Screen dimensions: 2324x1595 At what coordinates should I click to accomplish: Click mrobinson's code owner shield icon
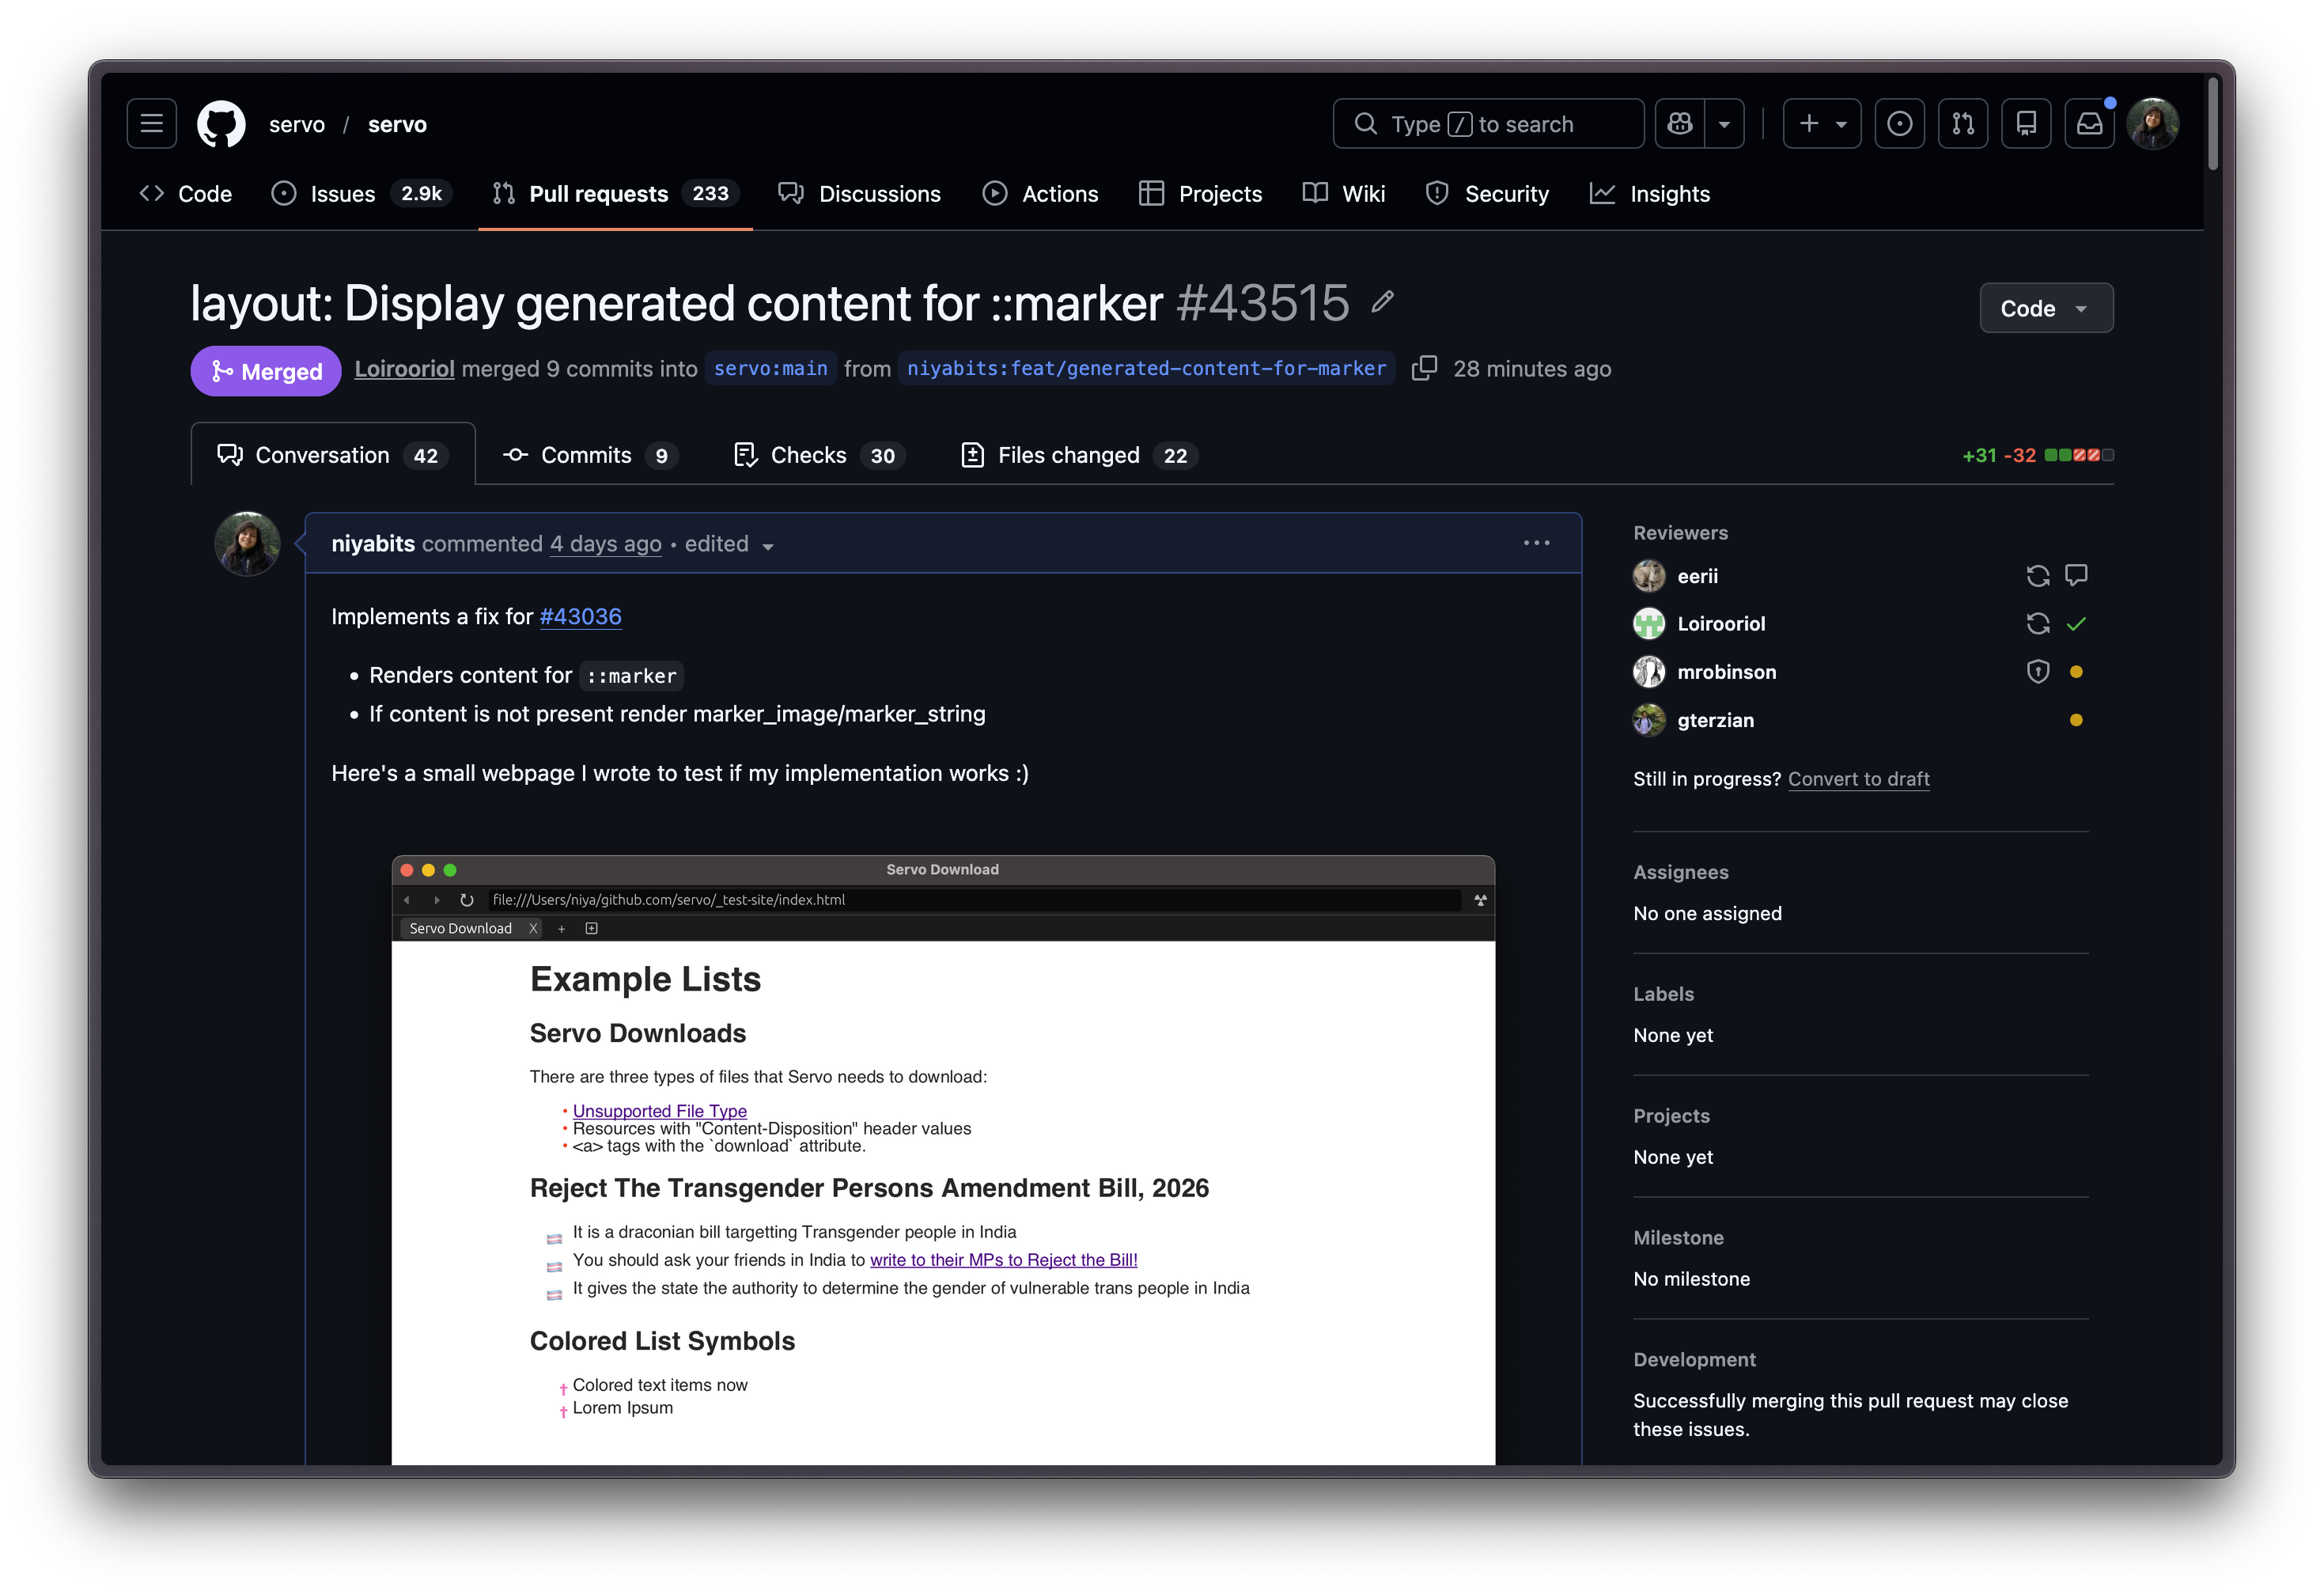[2038, 672]
